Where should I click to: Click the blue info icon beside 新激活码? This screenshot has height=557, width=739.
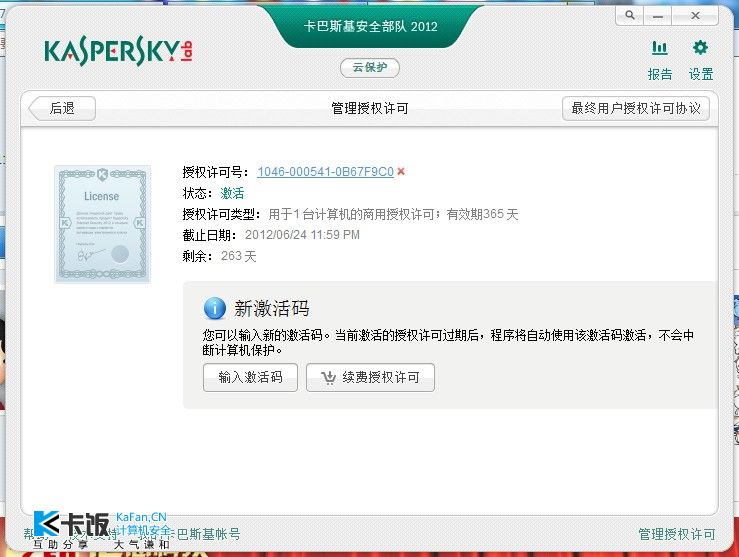214,309
